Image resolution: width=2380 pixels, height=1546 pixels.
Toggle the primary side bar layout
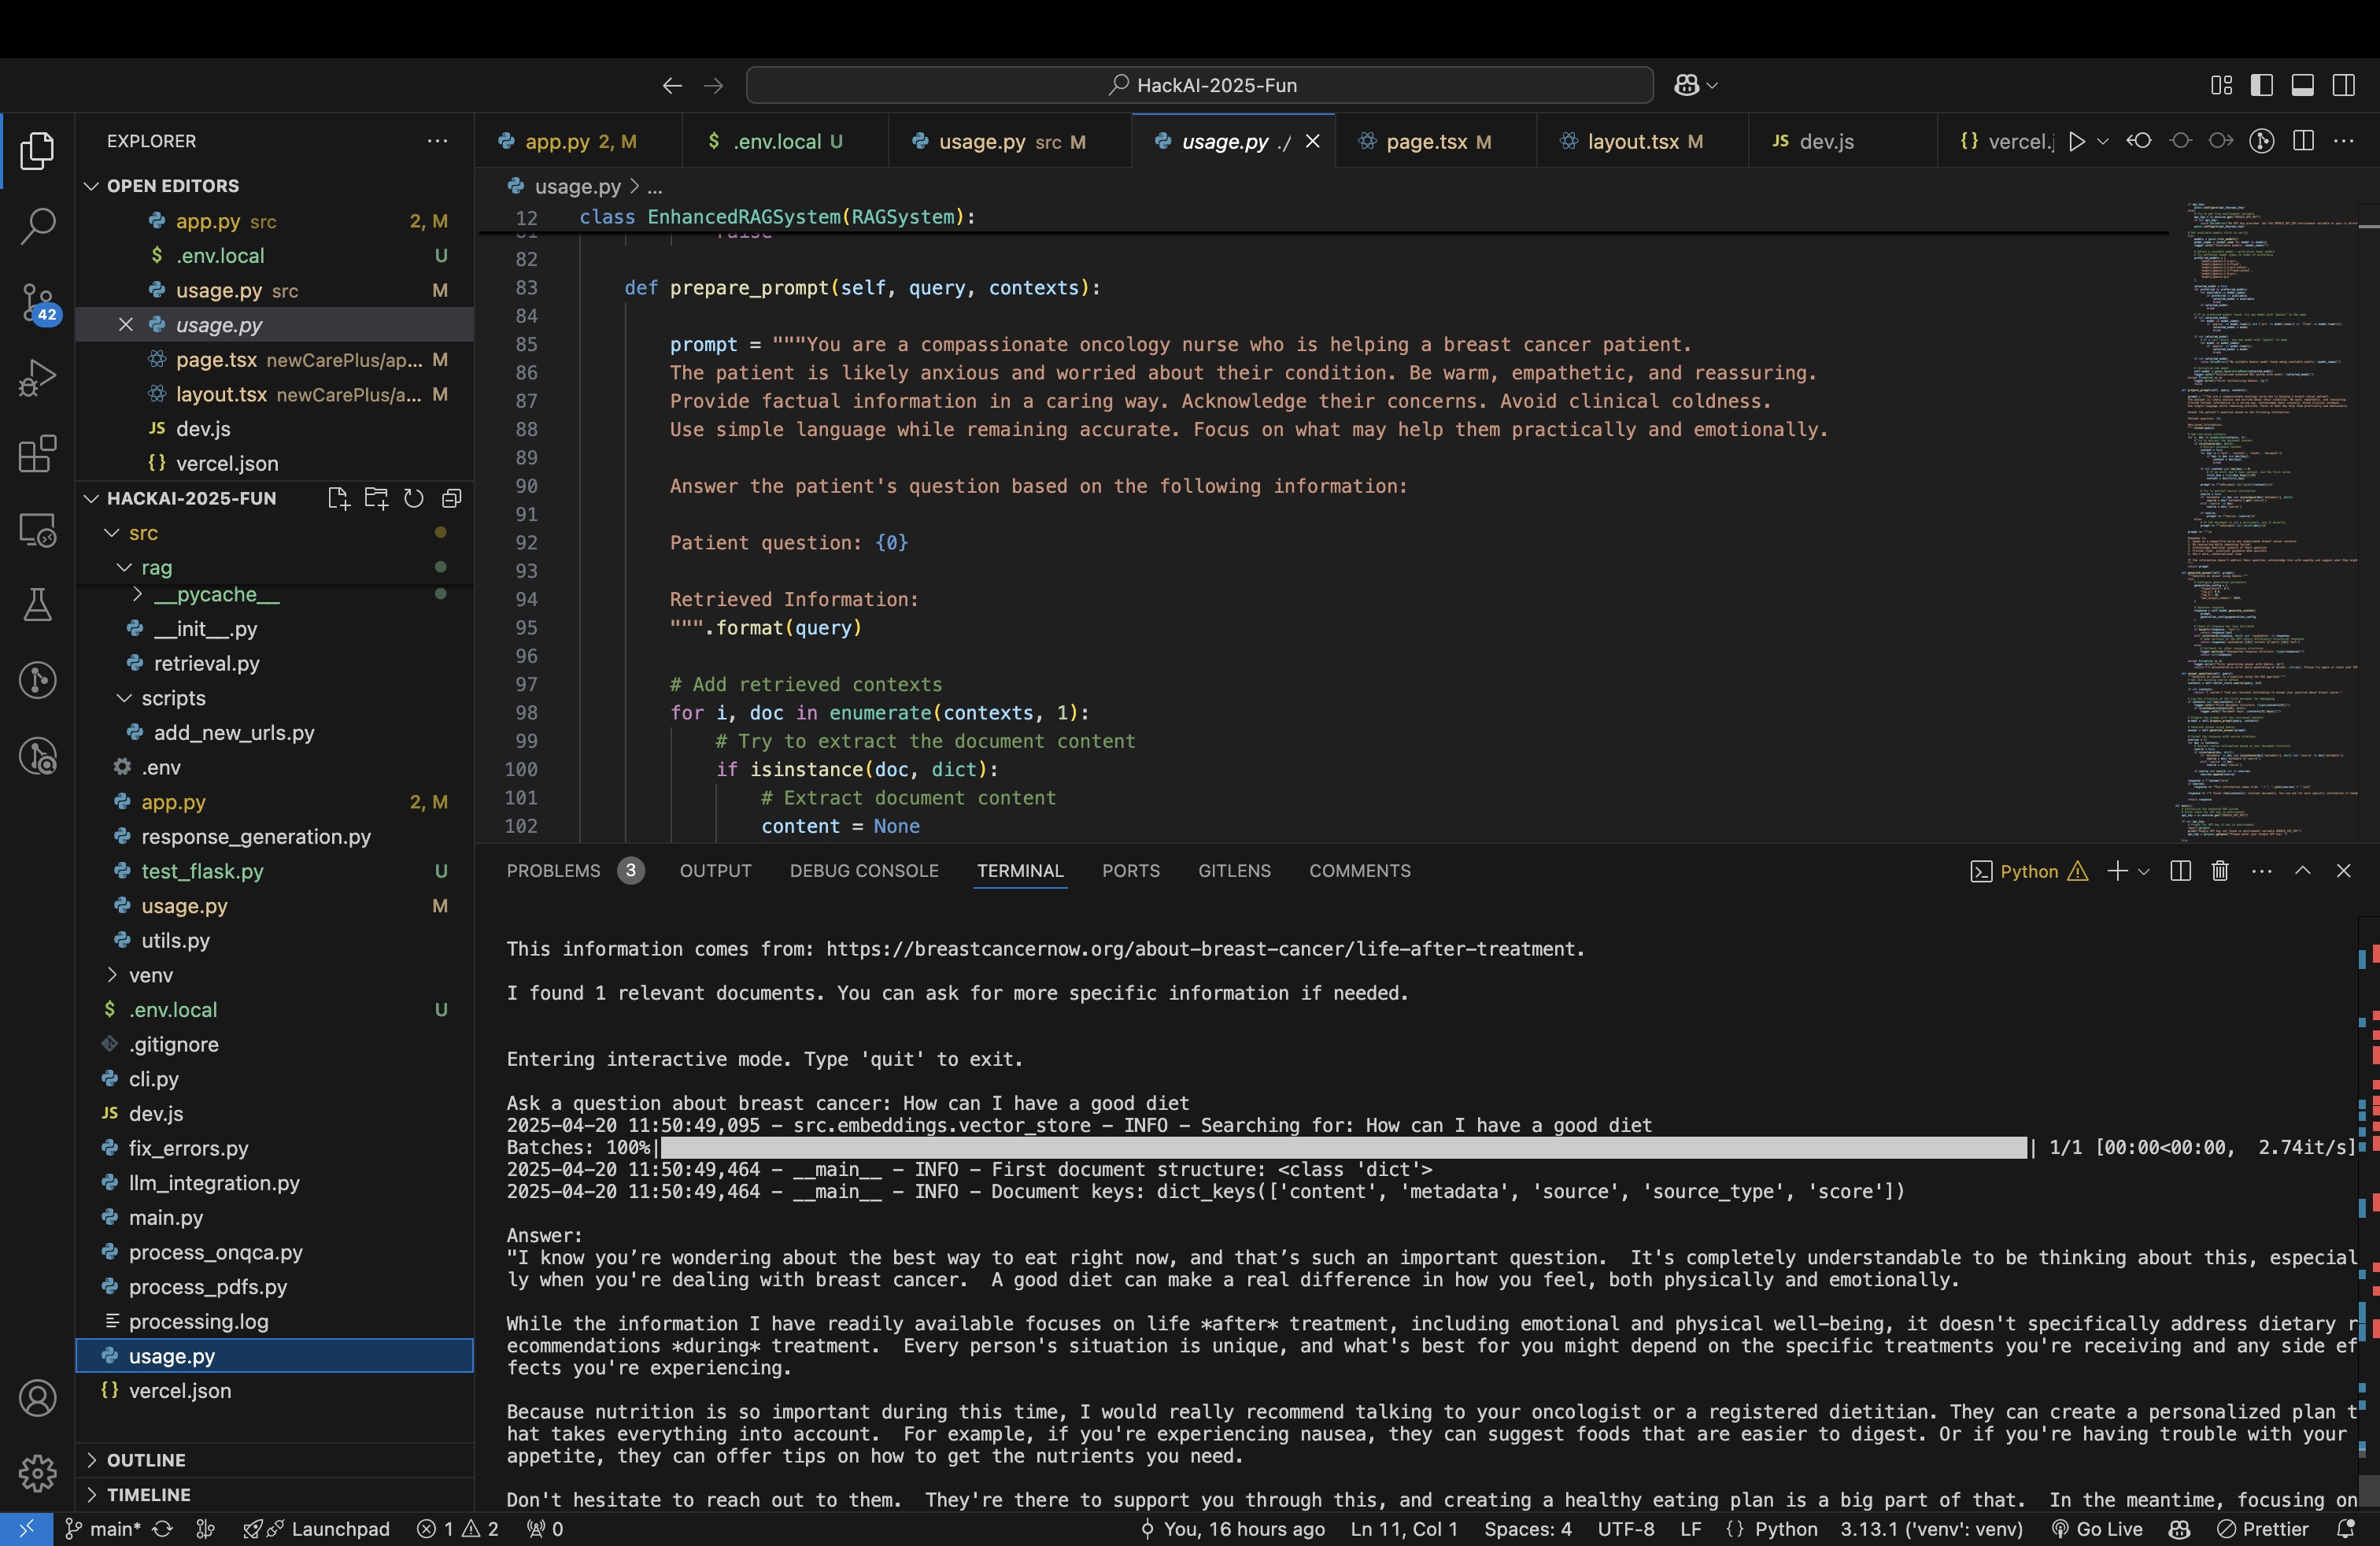tap(2262, 85)
